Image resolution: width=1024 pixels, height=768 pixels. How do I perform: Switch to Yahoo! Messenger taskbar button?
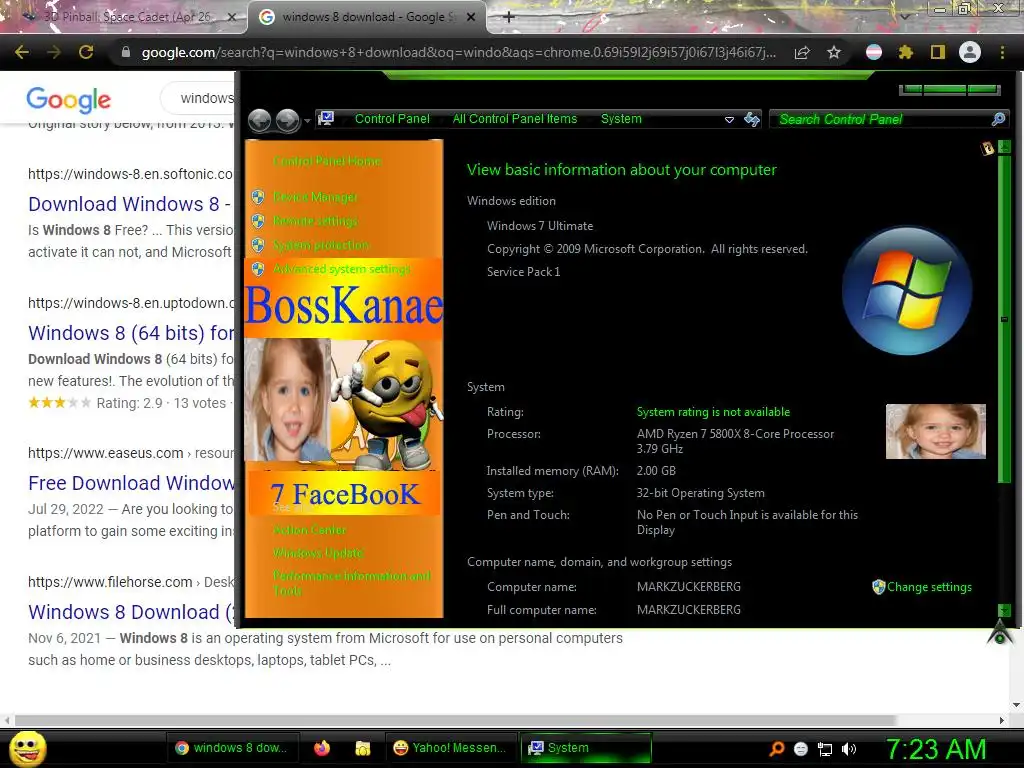point(452,748)
